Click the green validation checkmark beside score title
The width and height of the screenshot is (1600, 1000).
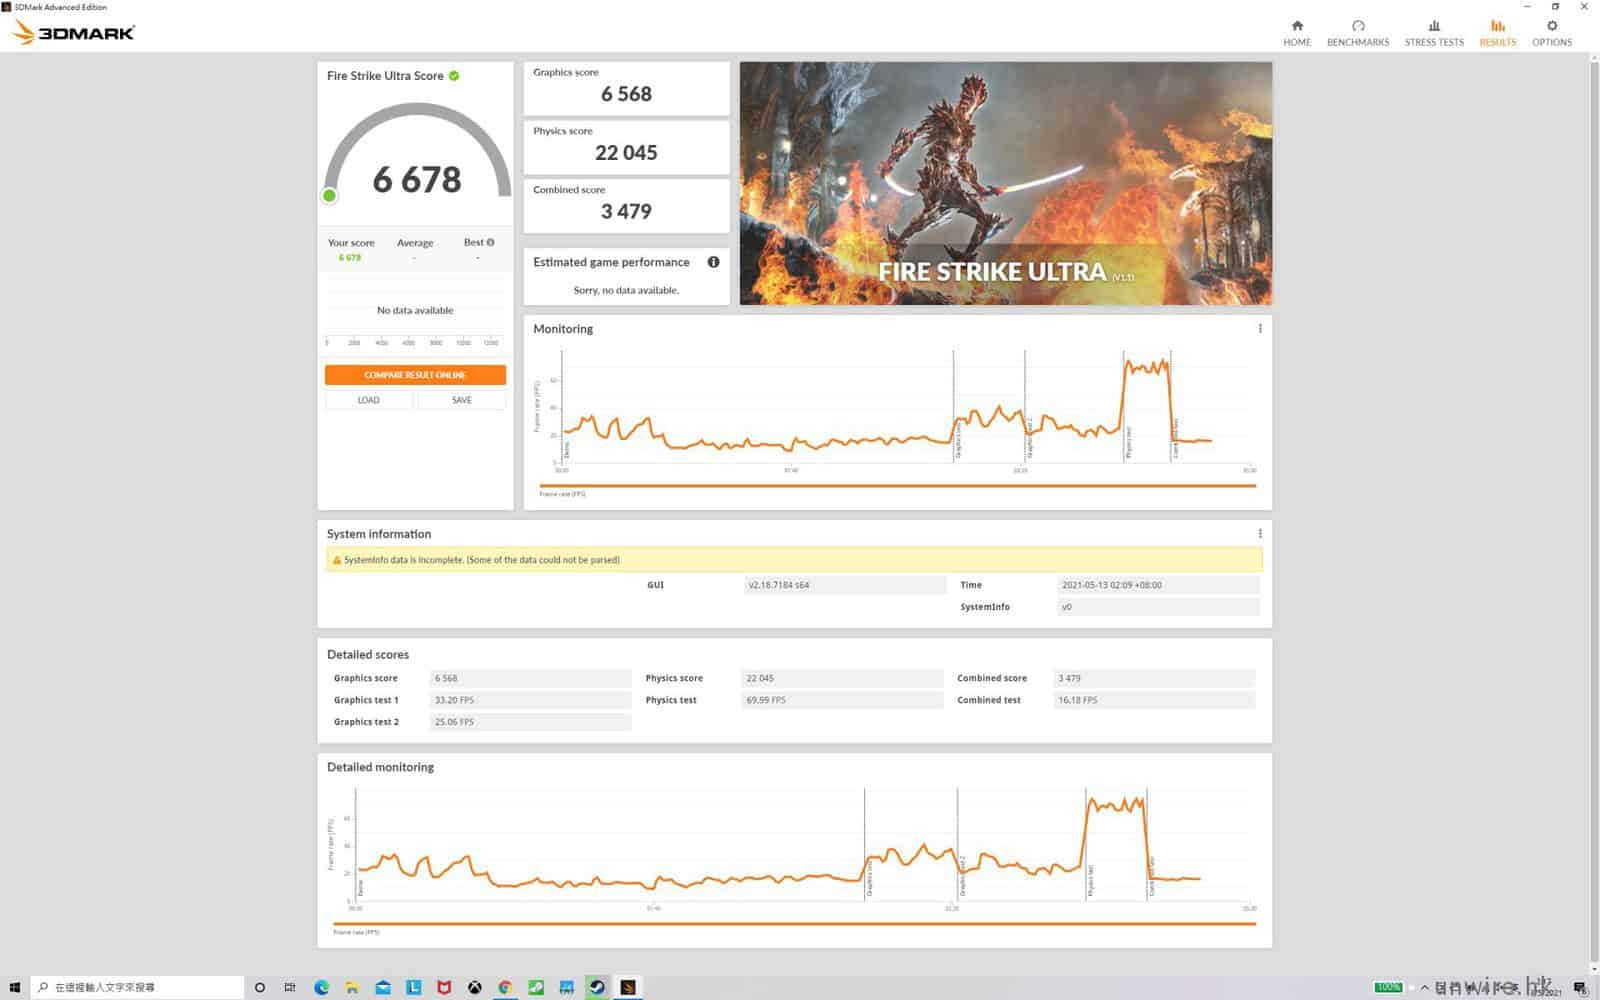[454, 76]
